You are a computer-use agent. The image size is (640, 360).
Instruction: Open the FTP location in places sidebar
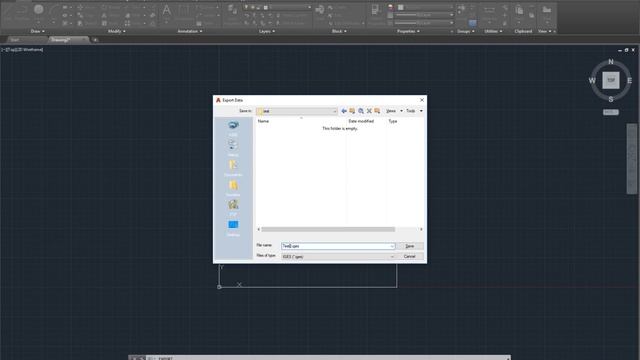coord(233,207)
